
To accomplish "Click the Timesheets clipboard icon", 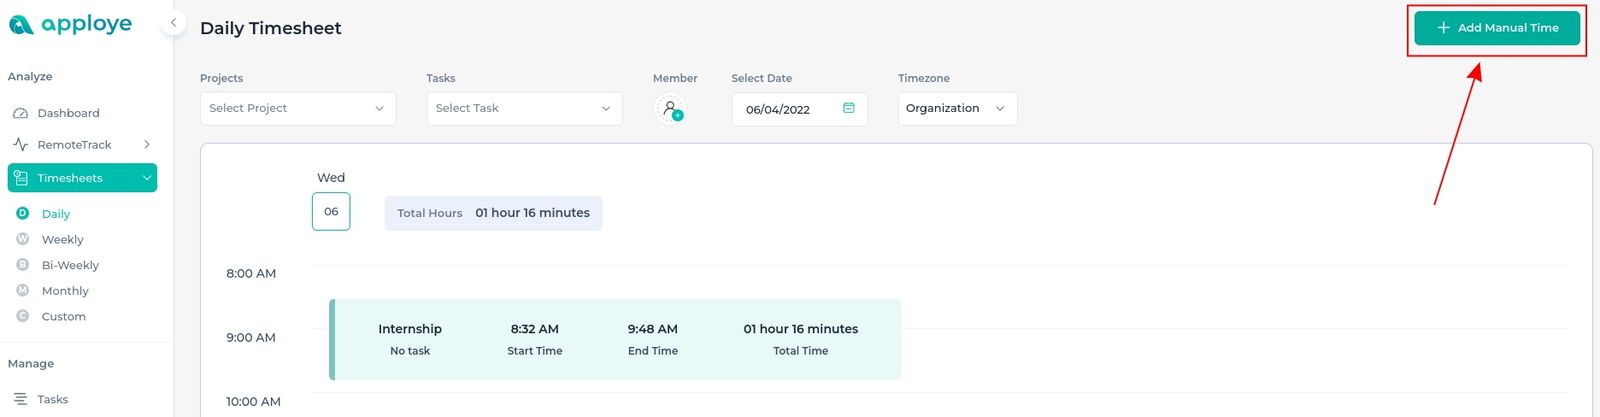I will pos(20,178).
